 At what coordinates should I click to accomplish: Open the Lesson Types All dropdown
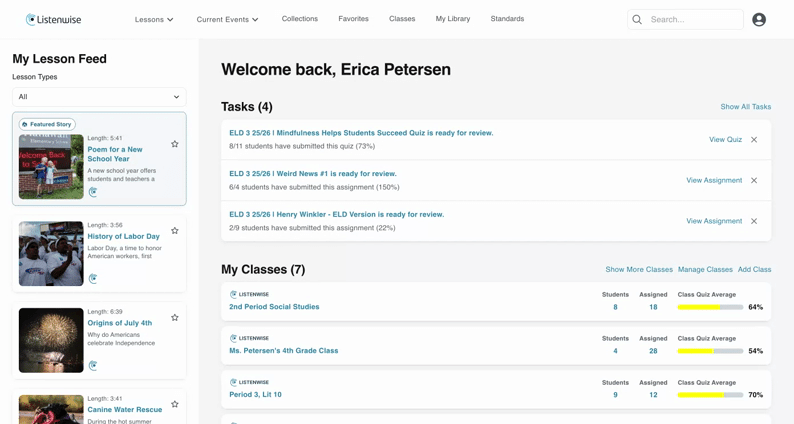pos(99,97)
